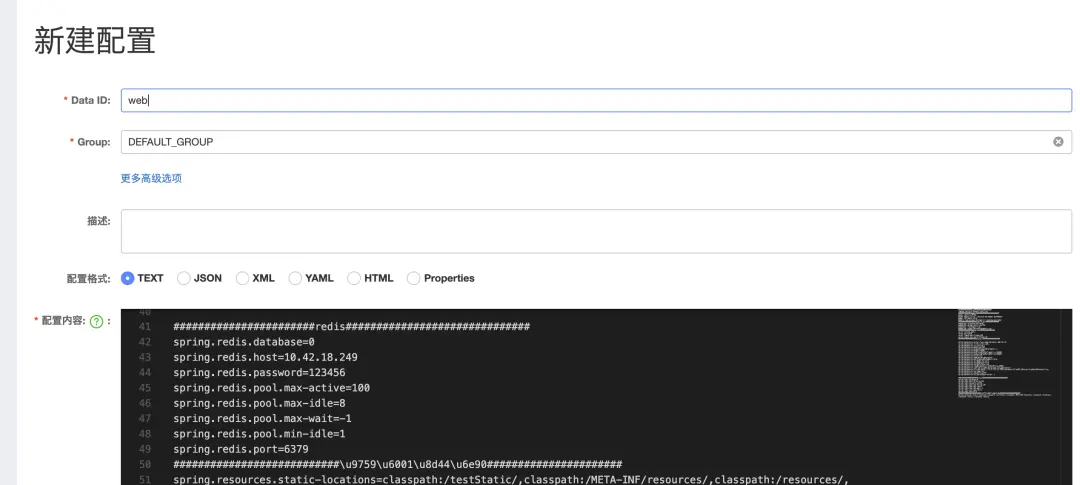Select the Properties format radio button
Image resolution: width=1080 pixels, height=485 pixels.
pos(413,278)
